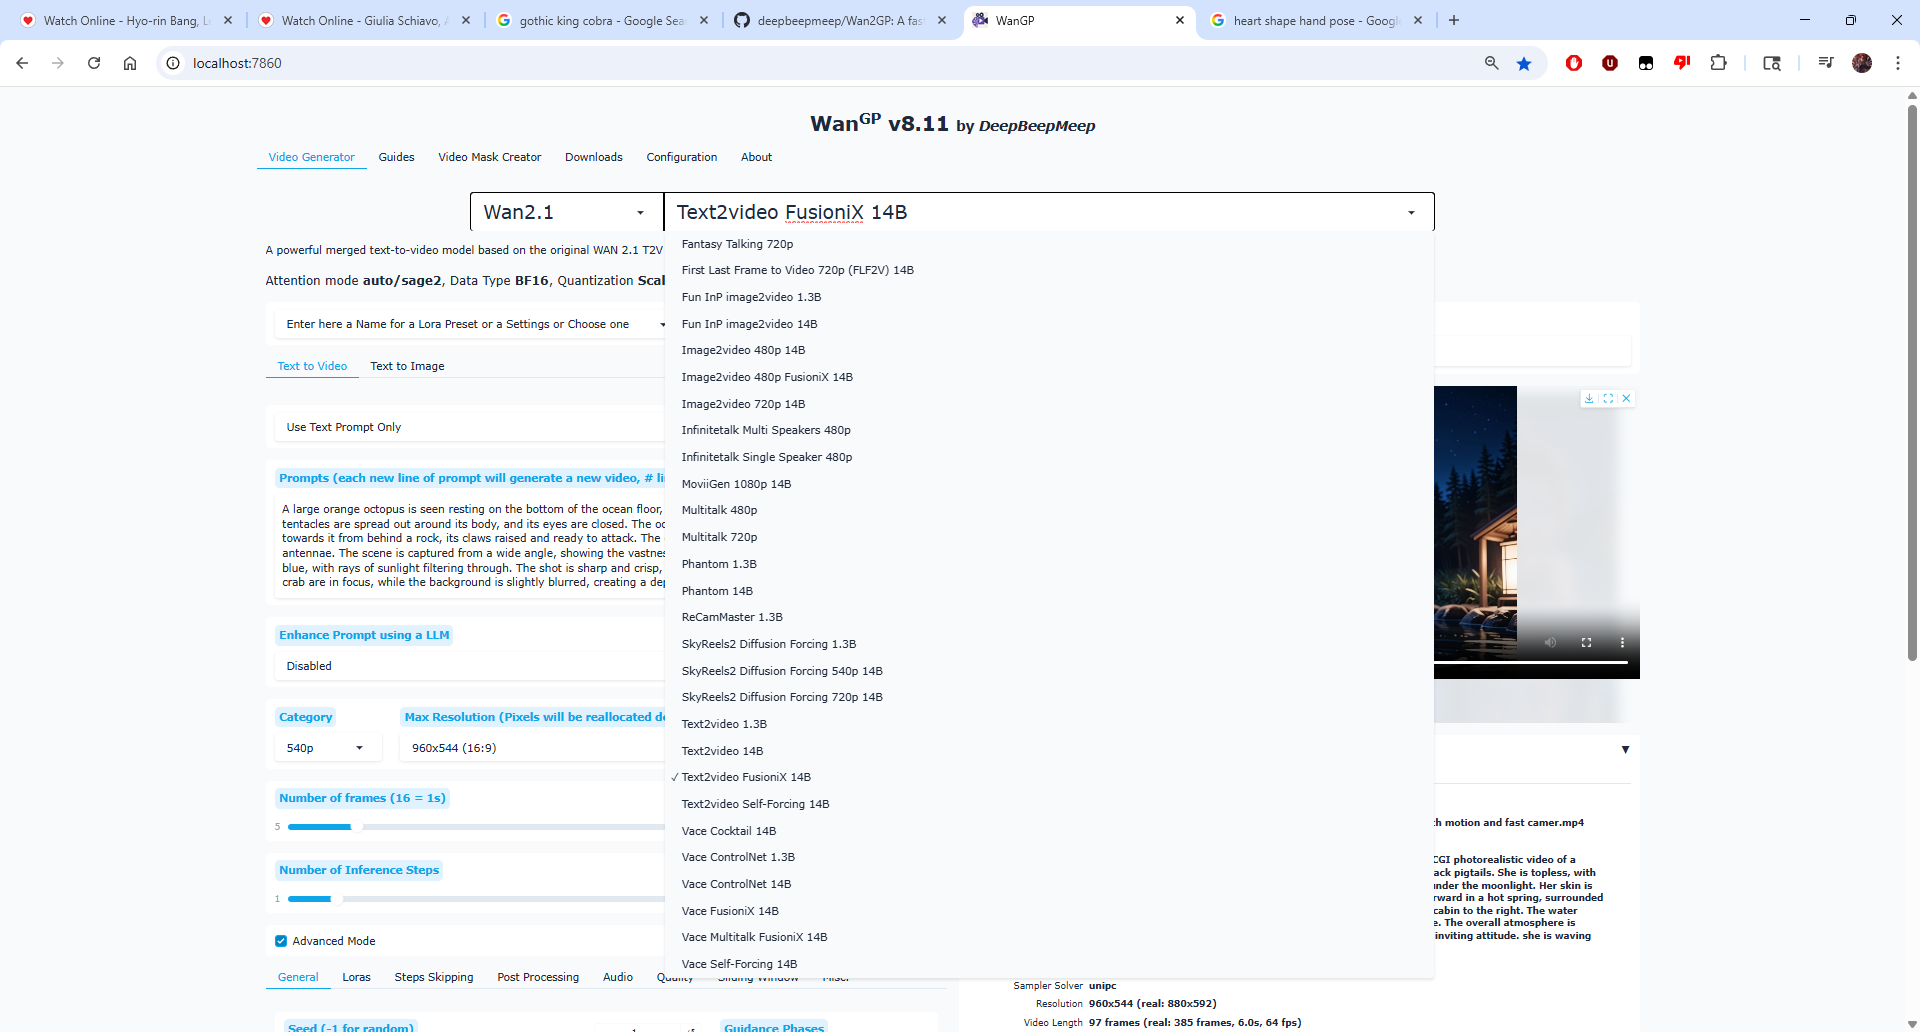Toggle the black triangle expander below the video
The image size is (1920, 1032).
click(x=1625, y=749)
